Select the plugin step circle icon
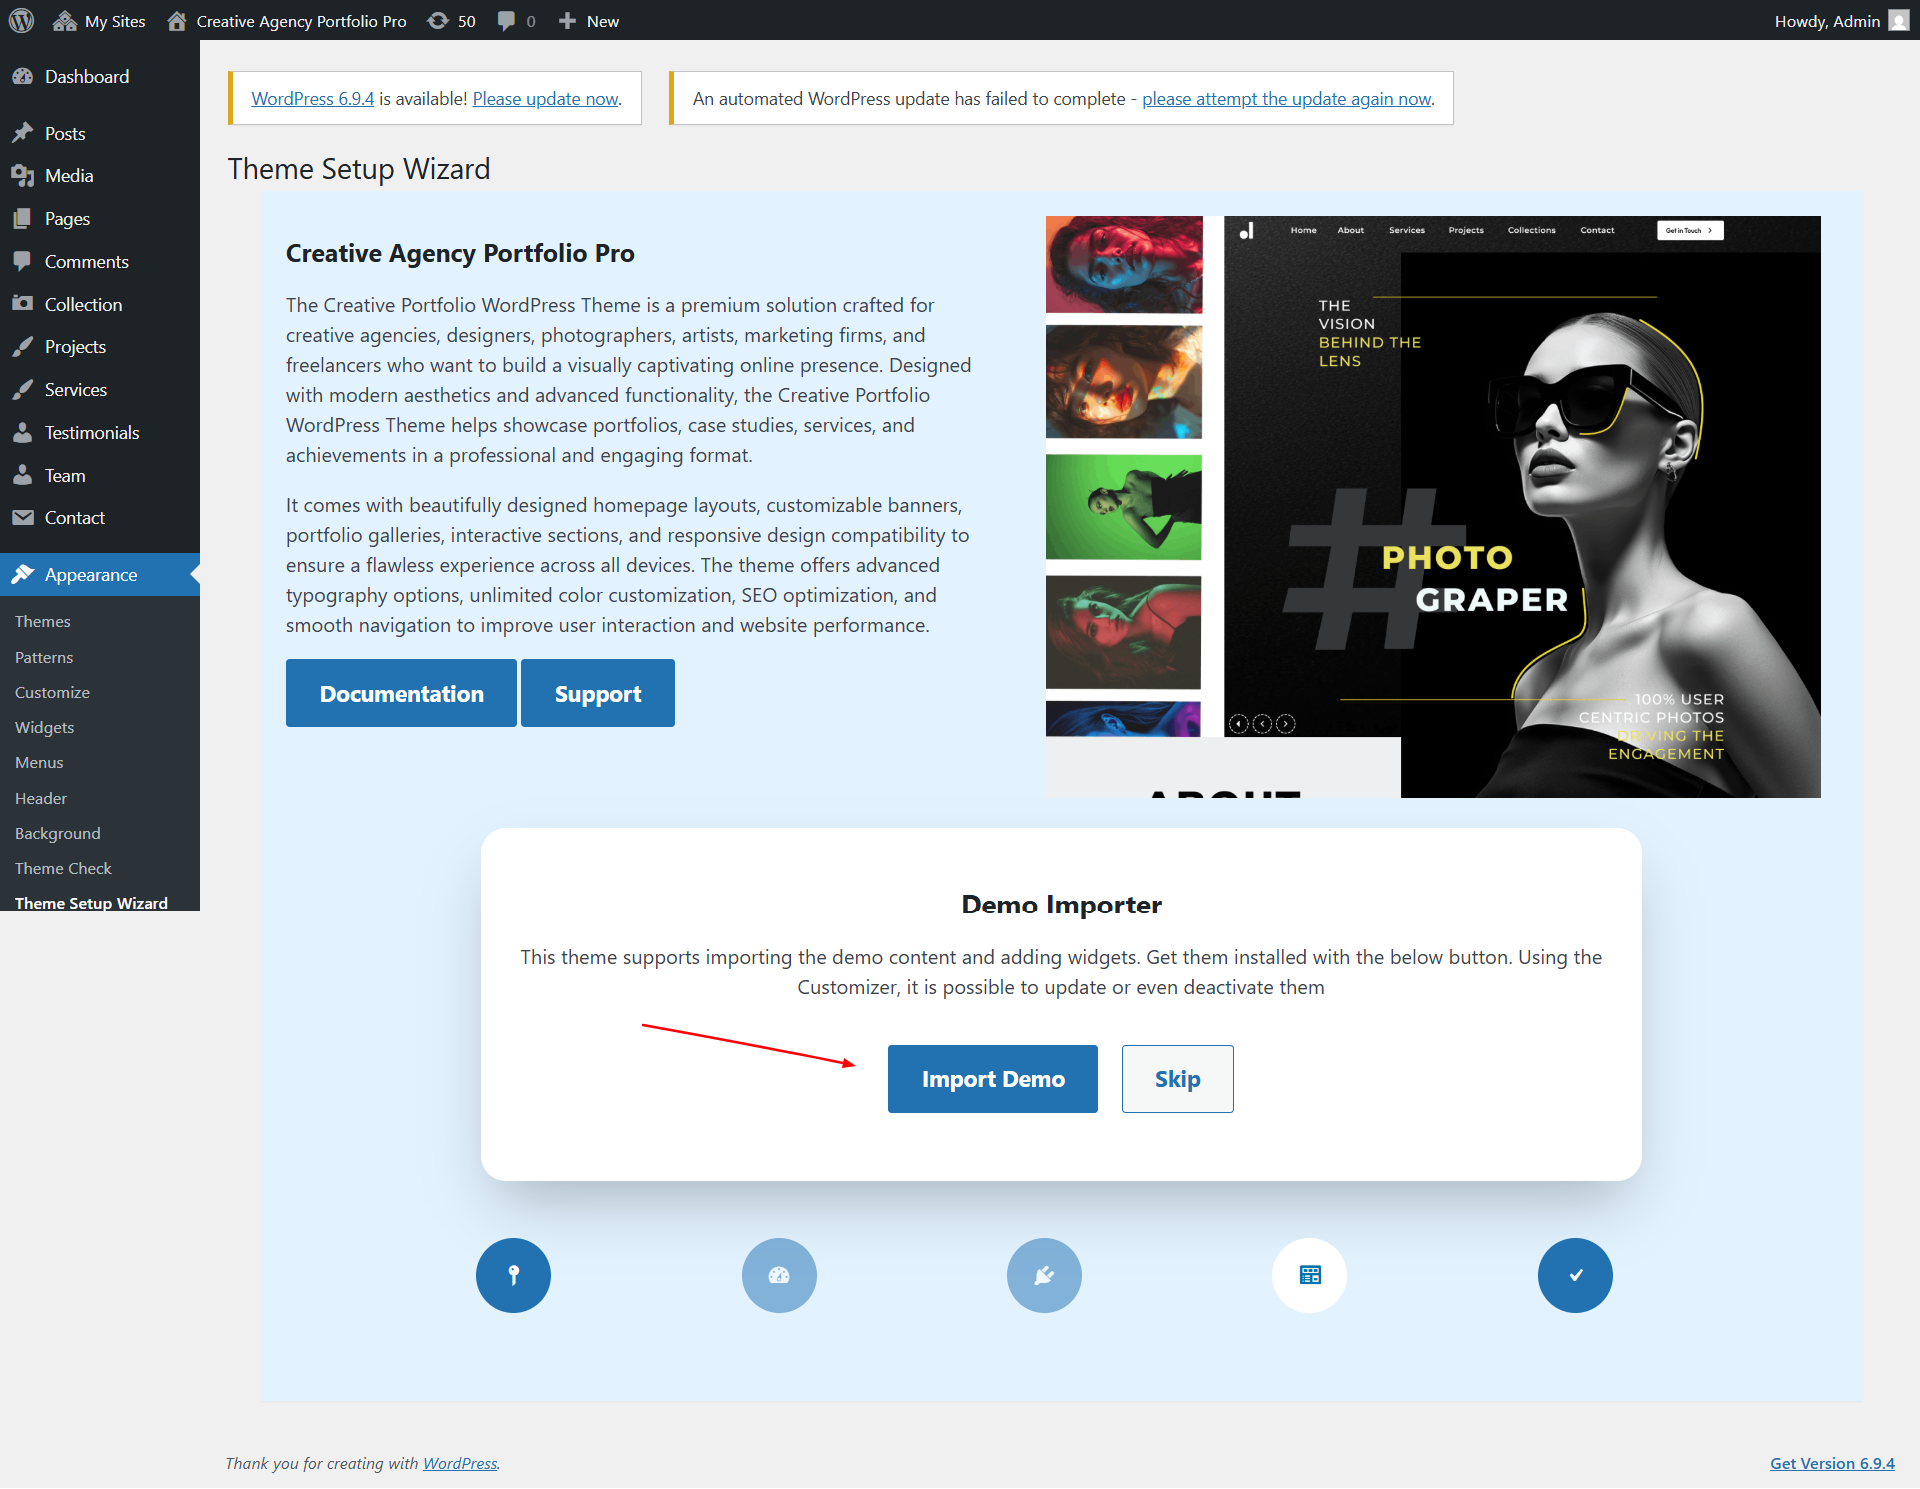 [1044, 1275]
